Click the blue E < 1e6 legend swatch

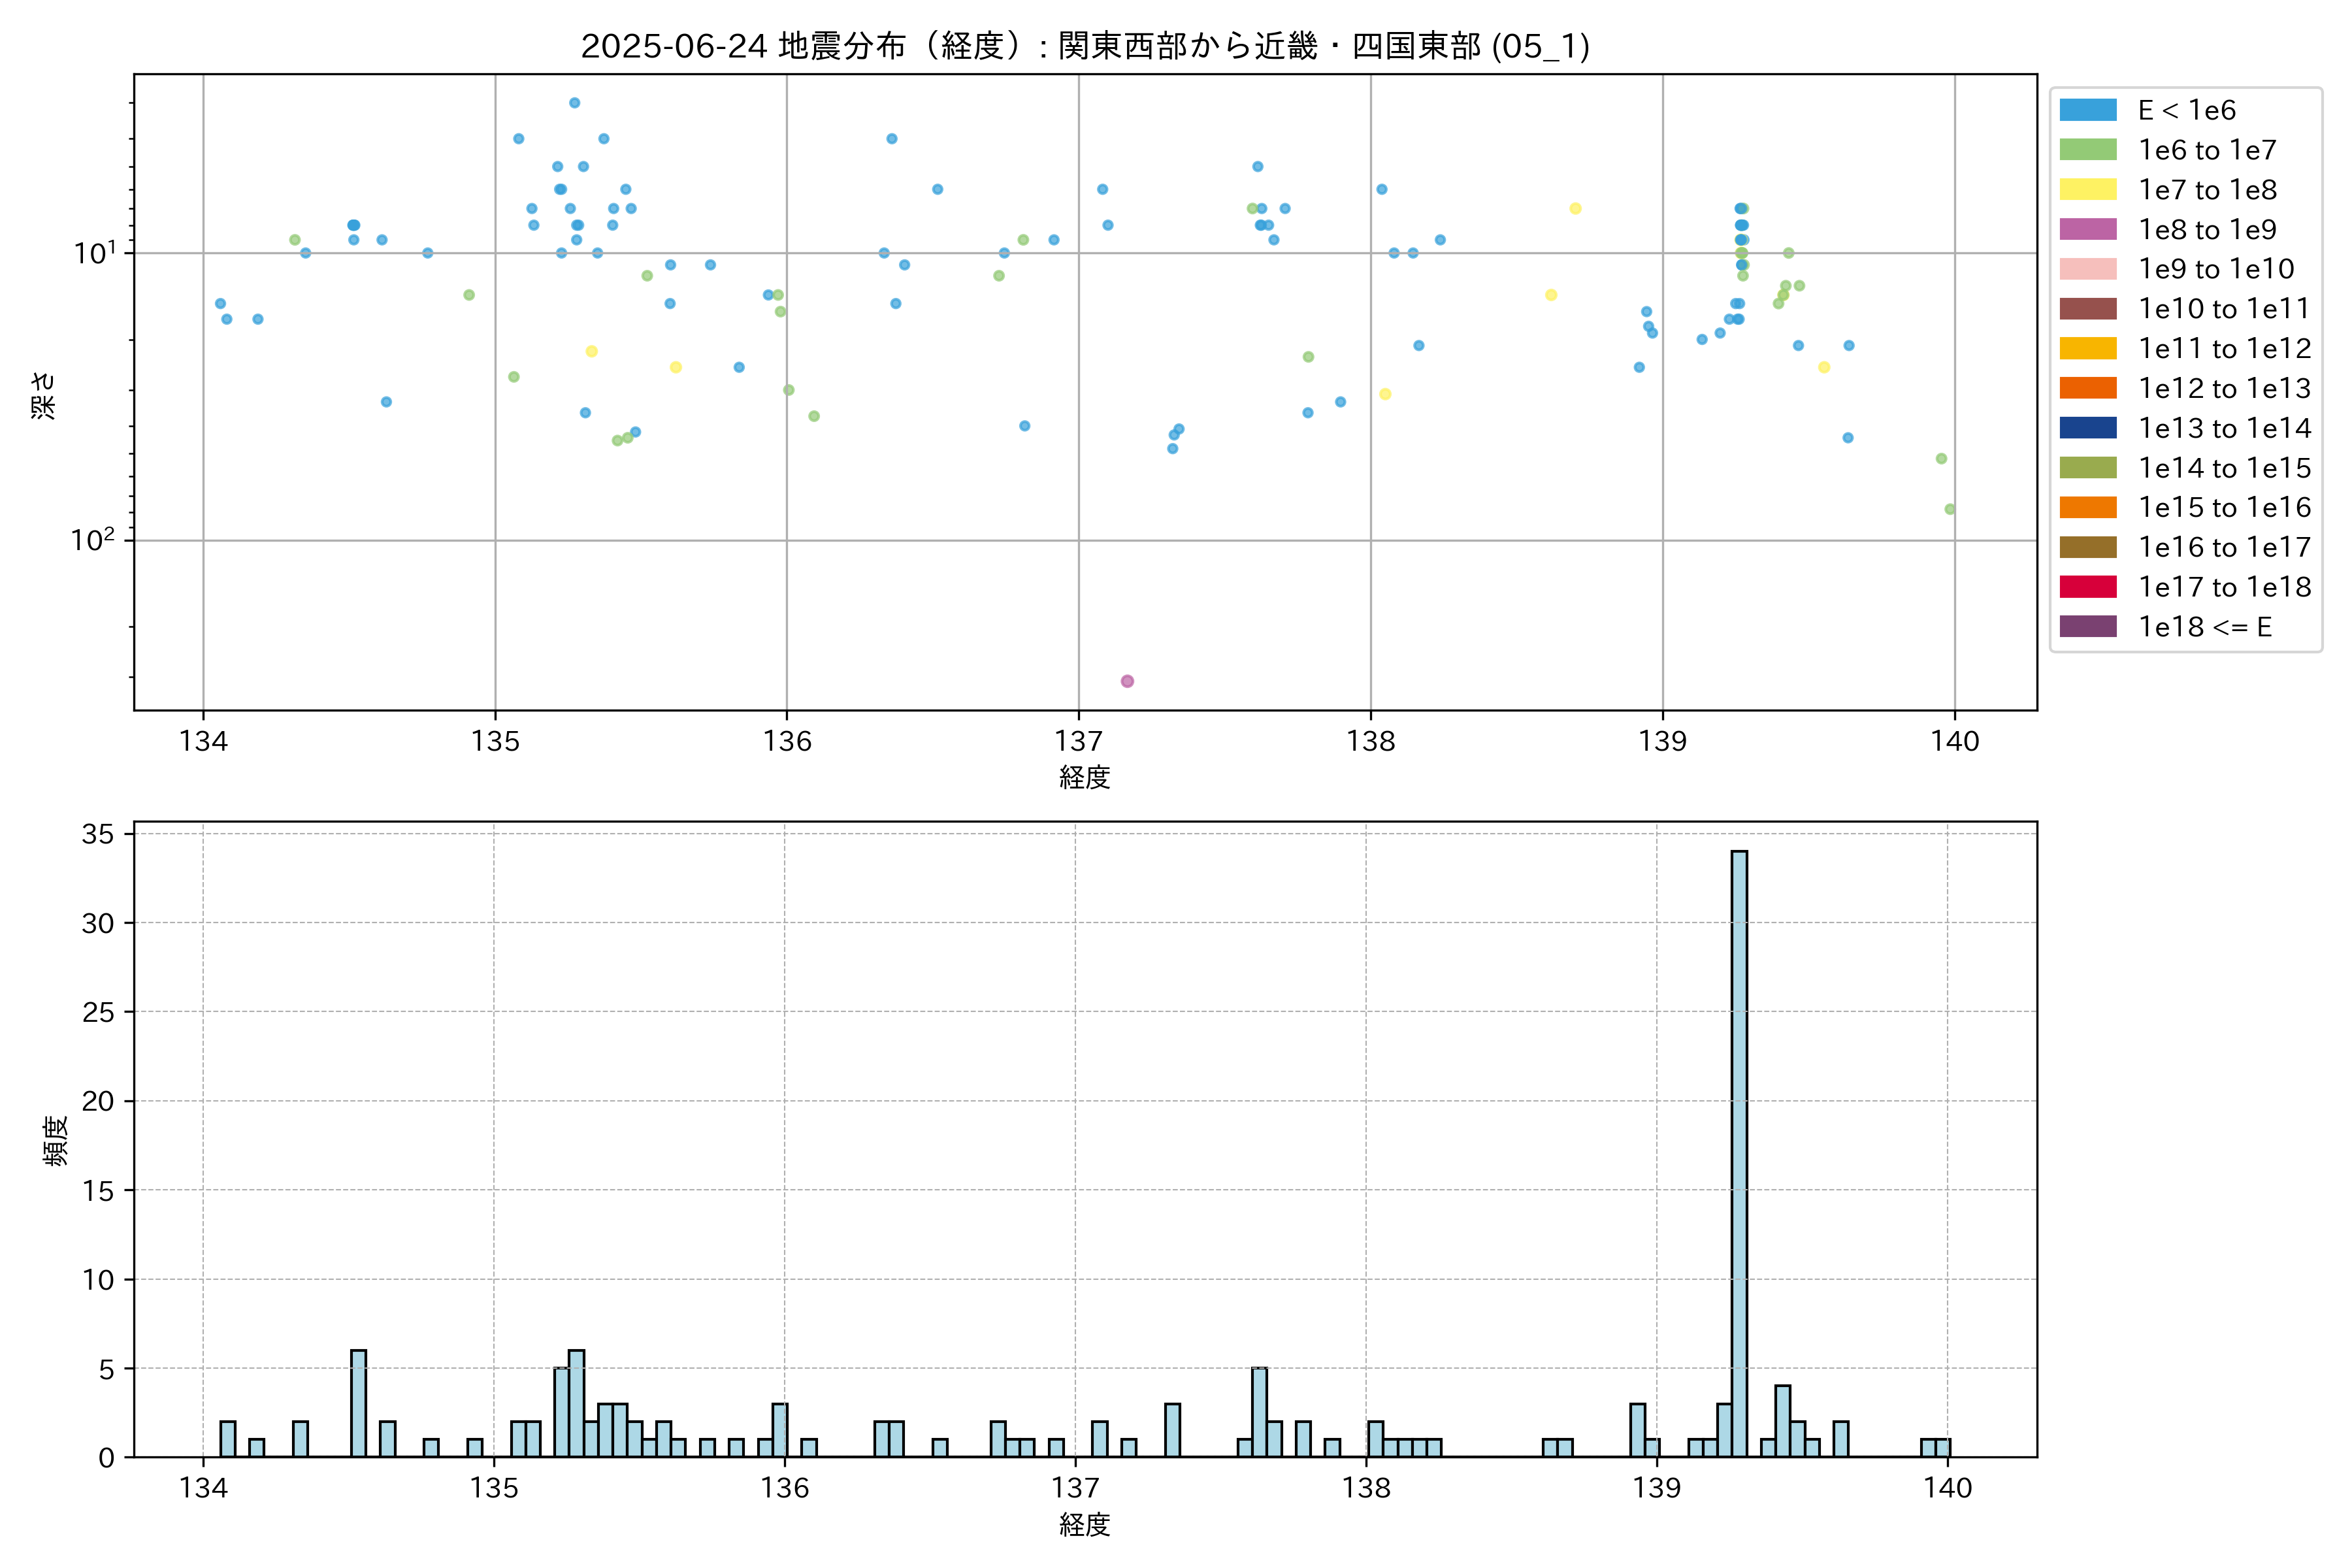pyautogui.click(x=2087, y=110)
